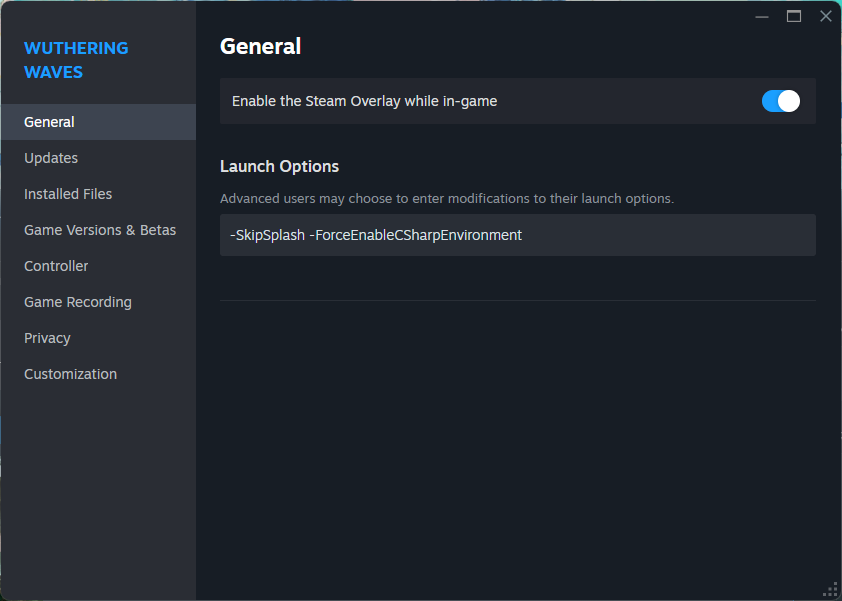Screen dimensions: 842x601
Task: Click the advanced users description text
Action: (447, 199)
